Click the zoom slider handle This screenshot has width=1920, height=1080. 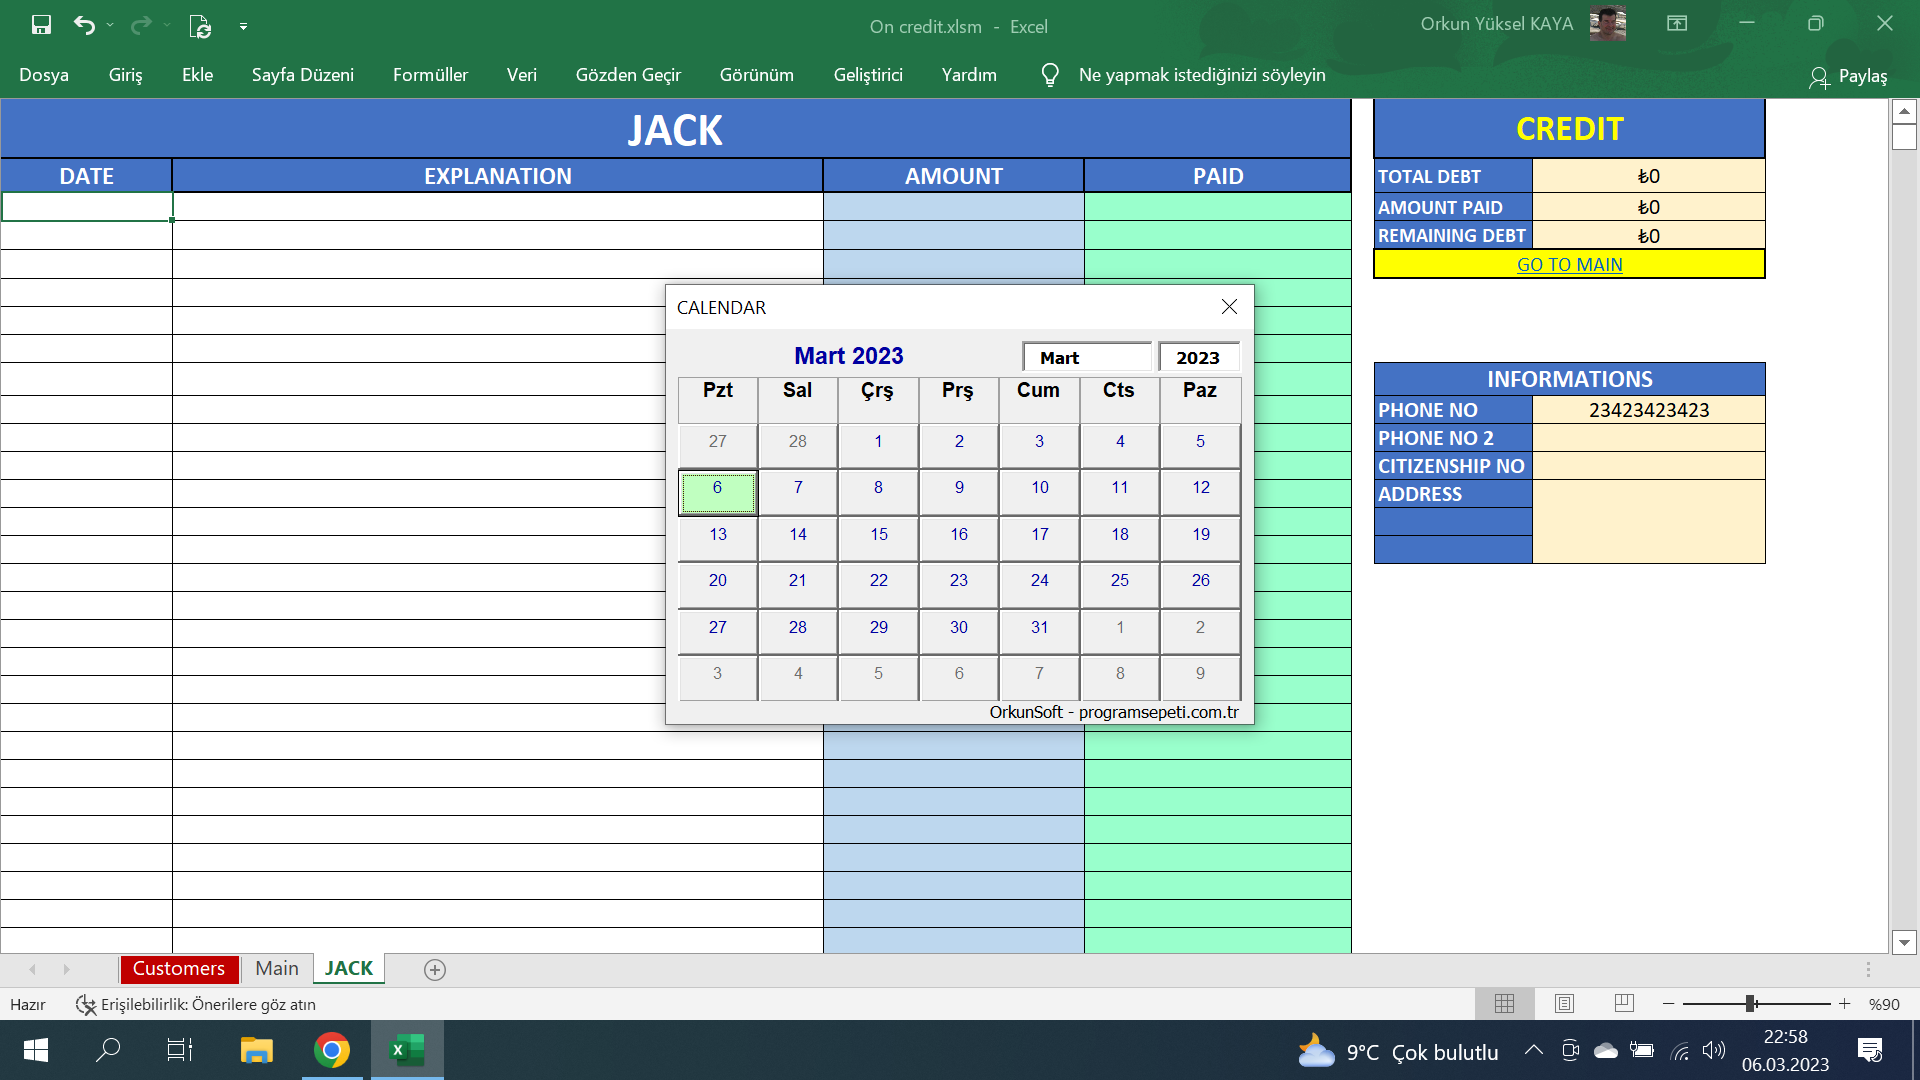coord(1750,1003)
